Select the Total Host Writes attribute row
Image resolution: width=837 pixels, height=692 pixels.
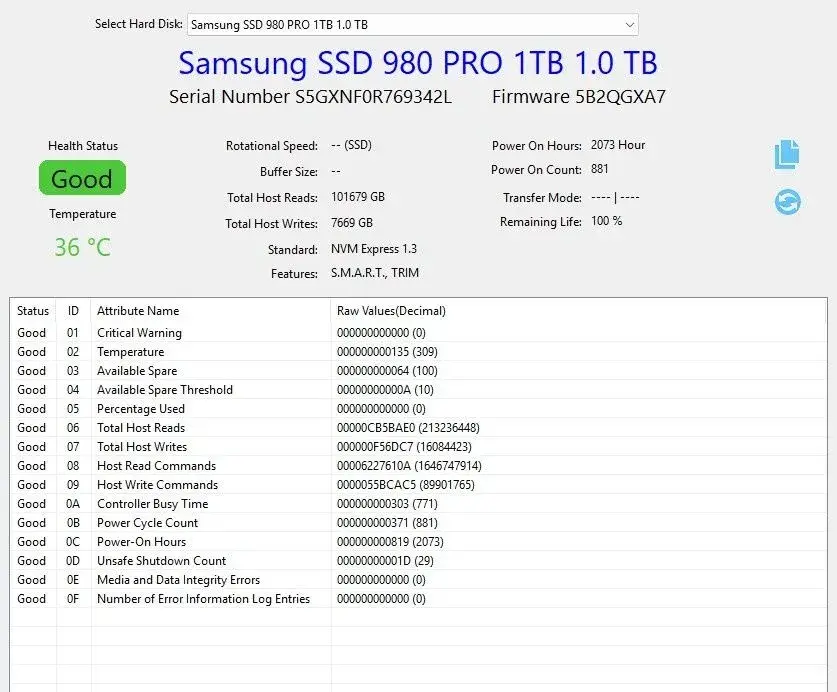point(418,447)
